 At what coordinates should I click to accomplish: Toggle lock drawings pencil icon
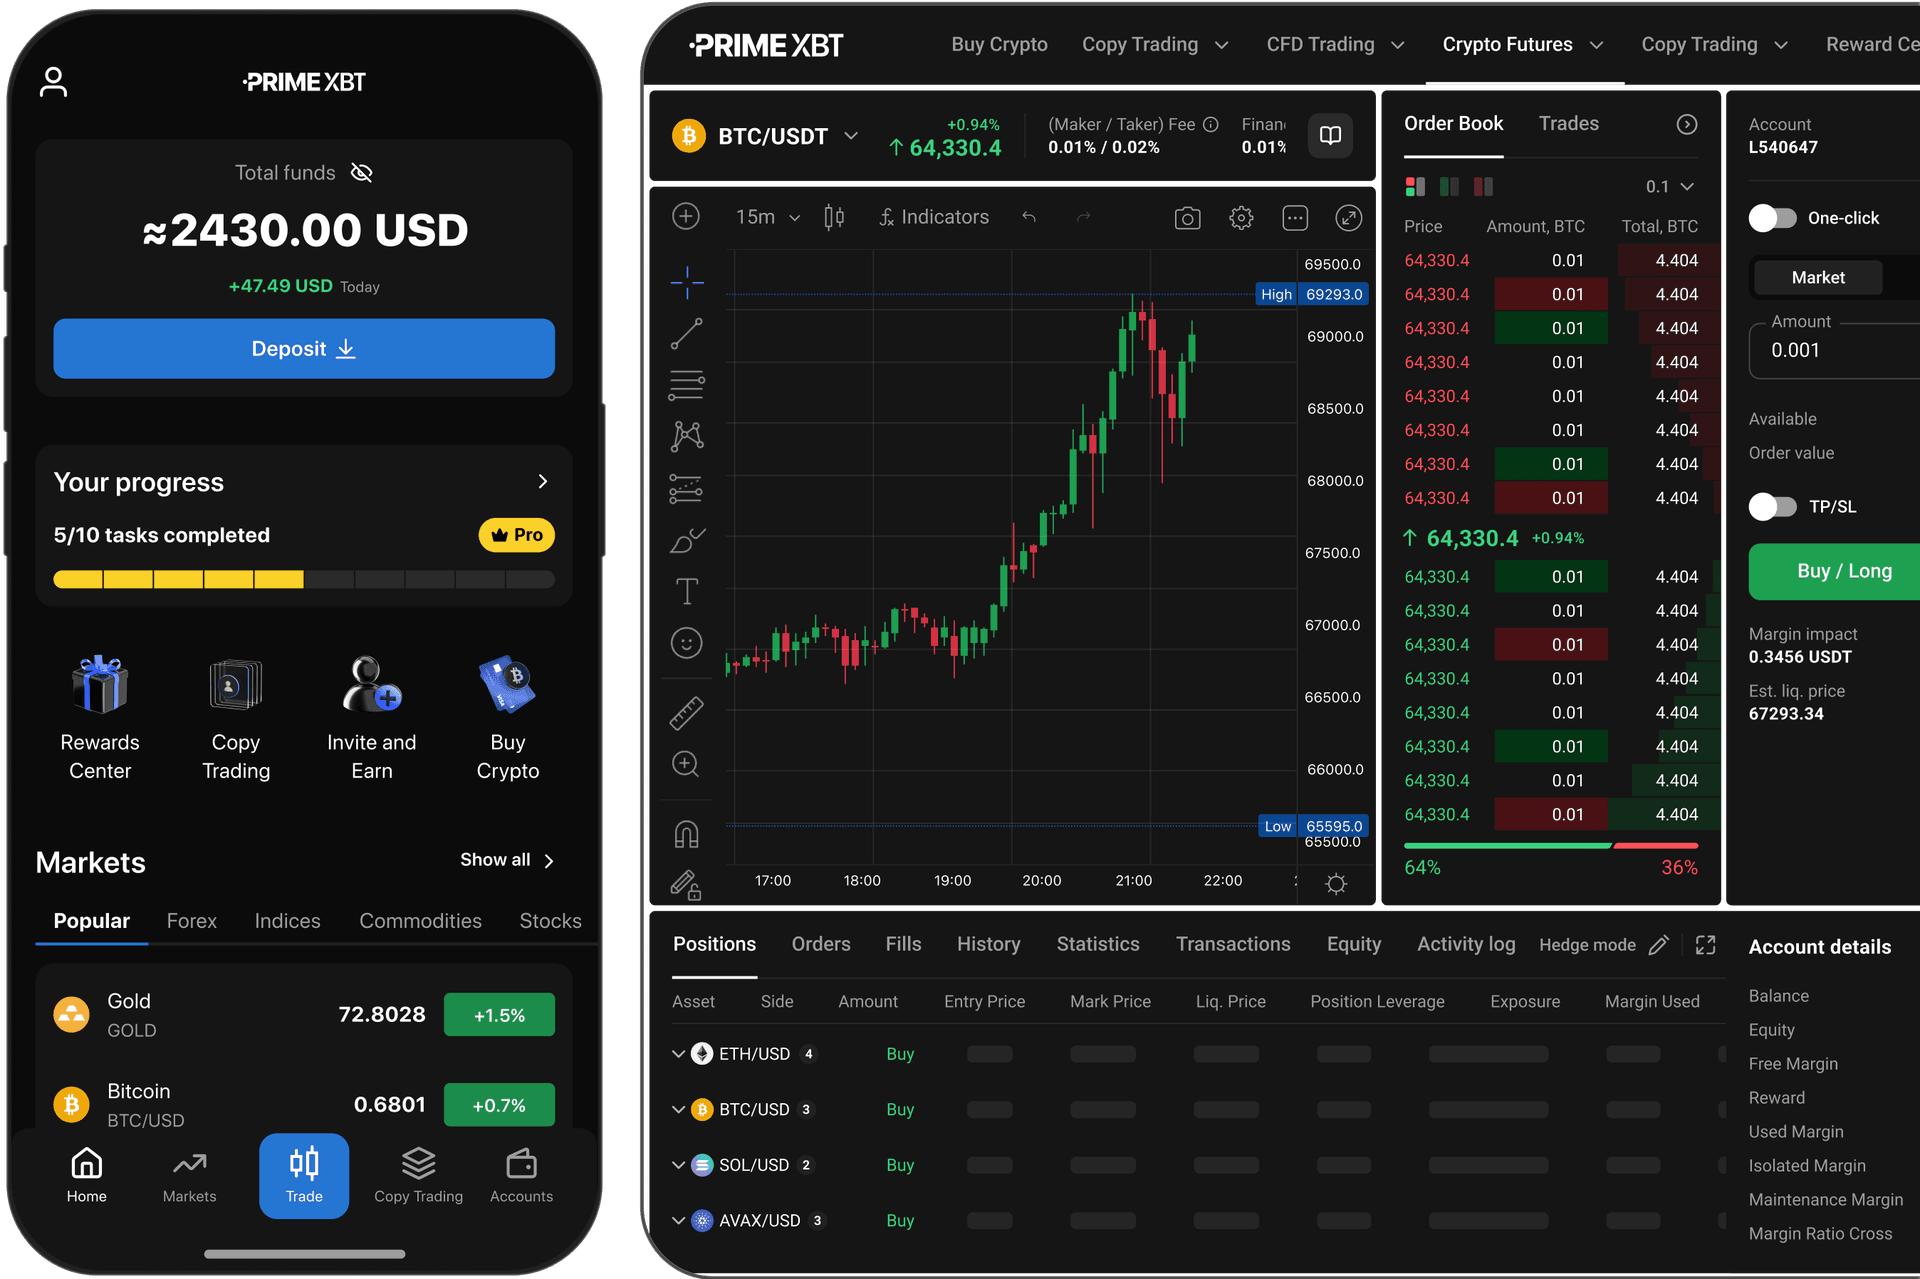pyautogui.click(x=686, y=885)
